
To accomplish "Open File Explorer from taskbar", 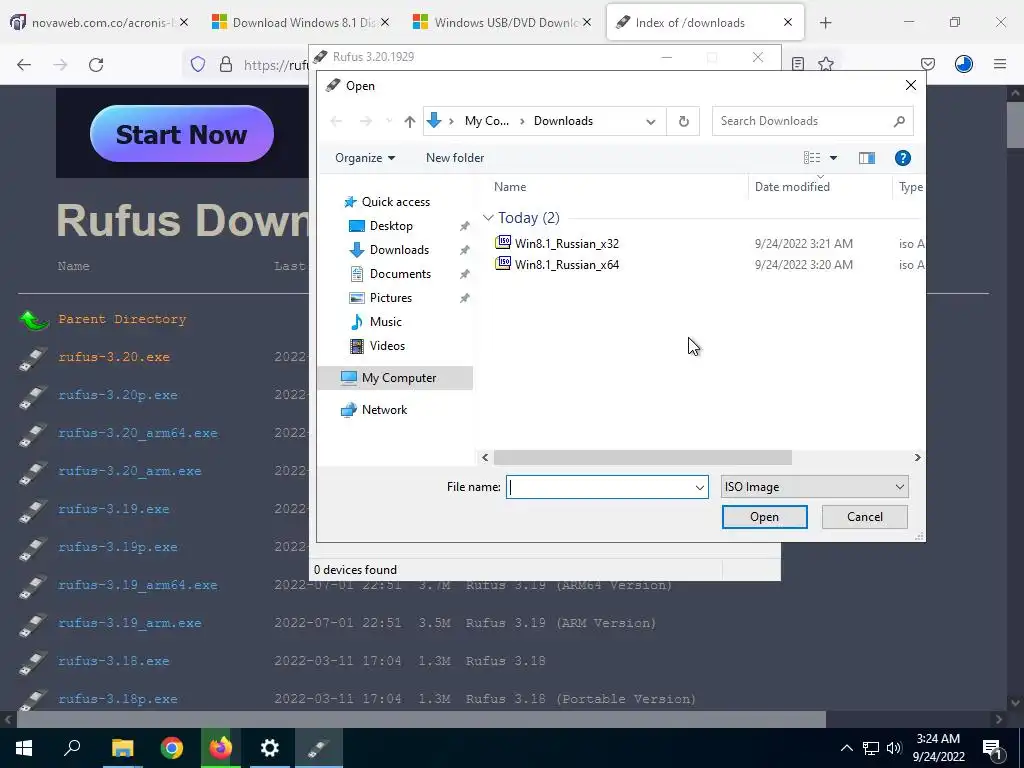I will [122, 748].
